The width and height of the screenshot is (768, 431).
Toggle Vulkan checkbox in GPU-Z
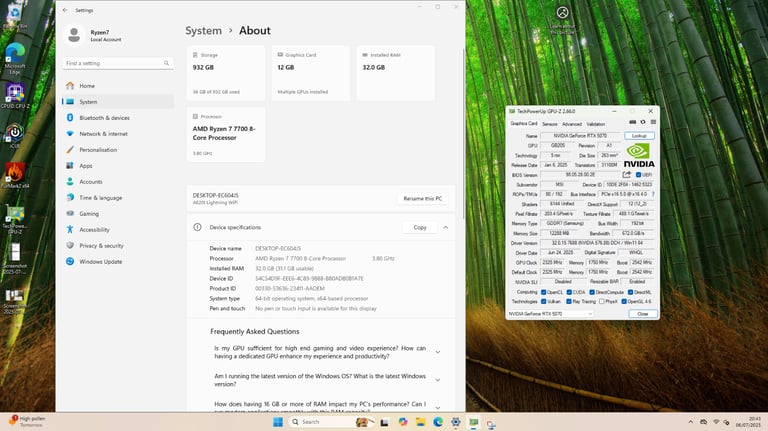click(x=543, y=302)
